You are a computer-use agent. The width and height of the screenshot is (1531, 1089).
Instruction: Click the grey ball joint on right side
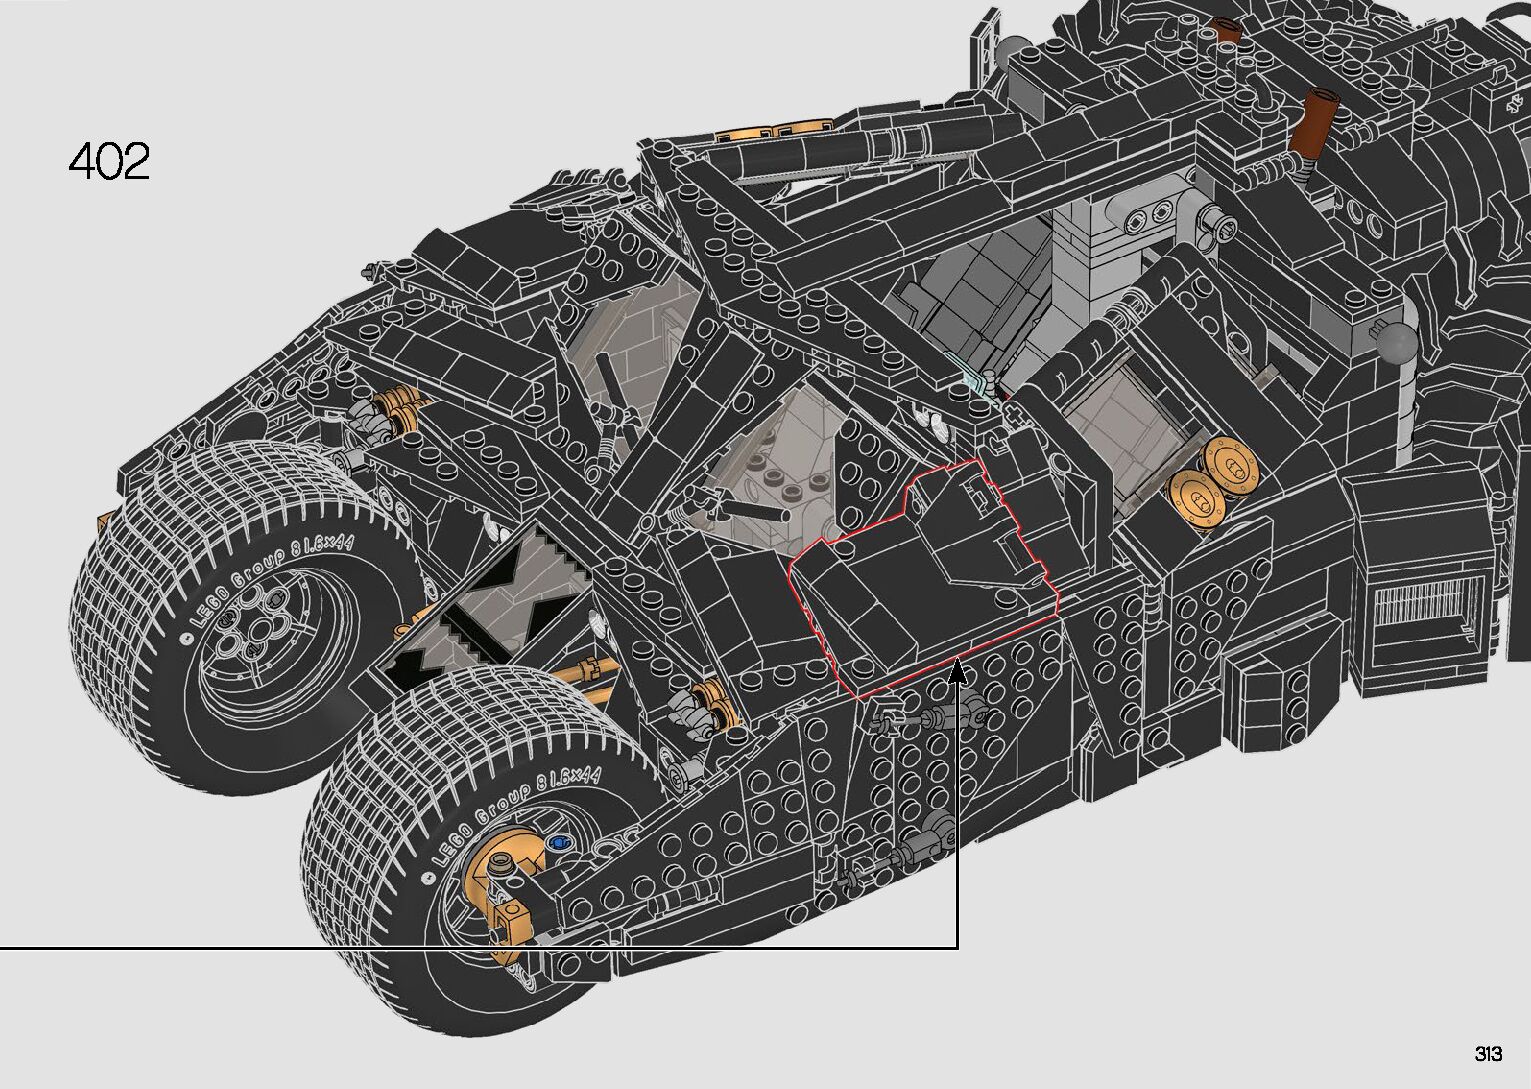[x=1398, y=345]
